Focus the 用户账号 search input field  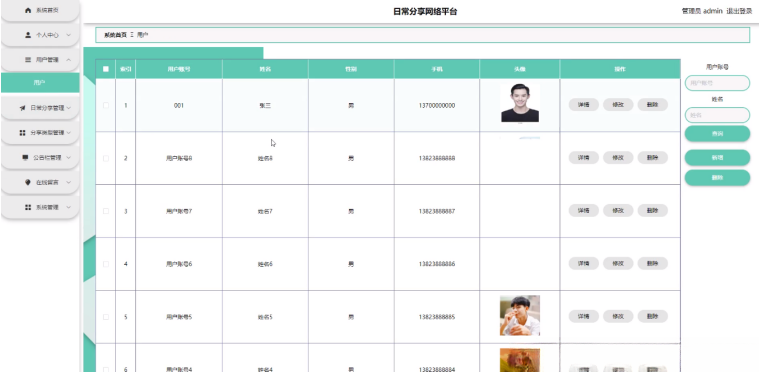(717, 83)
